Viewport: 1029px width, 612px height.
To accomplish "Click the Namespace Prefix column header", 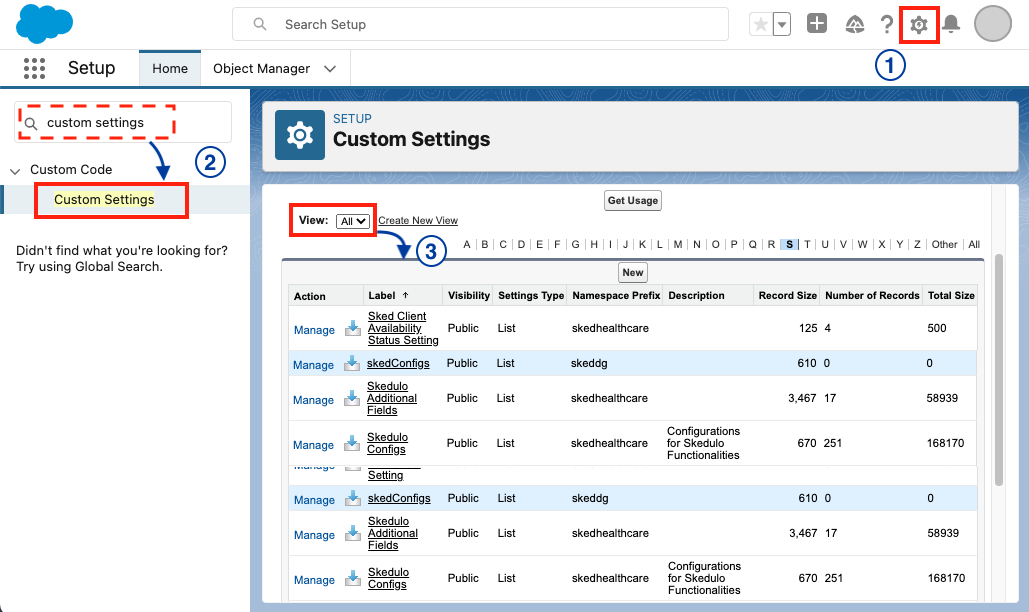I will tap(616, 296).
